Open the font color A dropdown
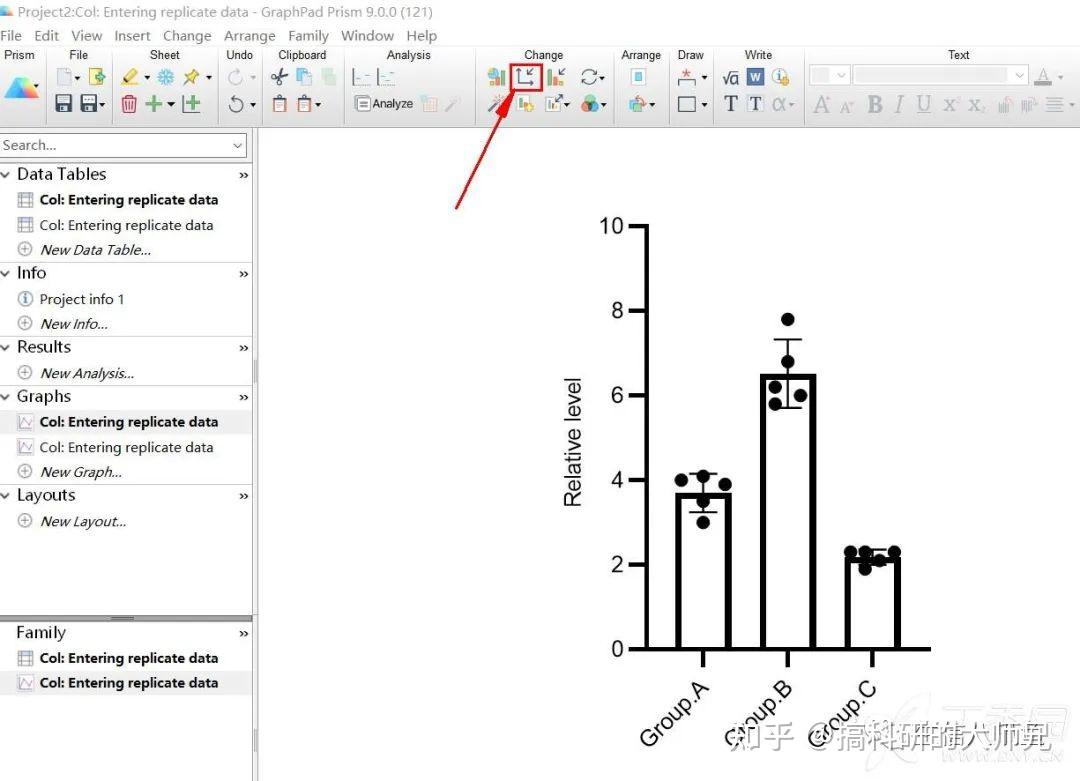The width and height of the screenshot is (1080, 781). click(1061, 77)
